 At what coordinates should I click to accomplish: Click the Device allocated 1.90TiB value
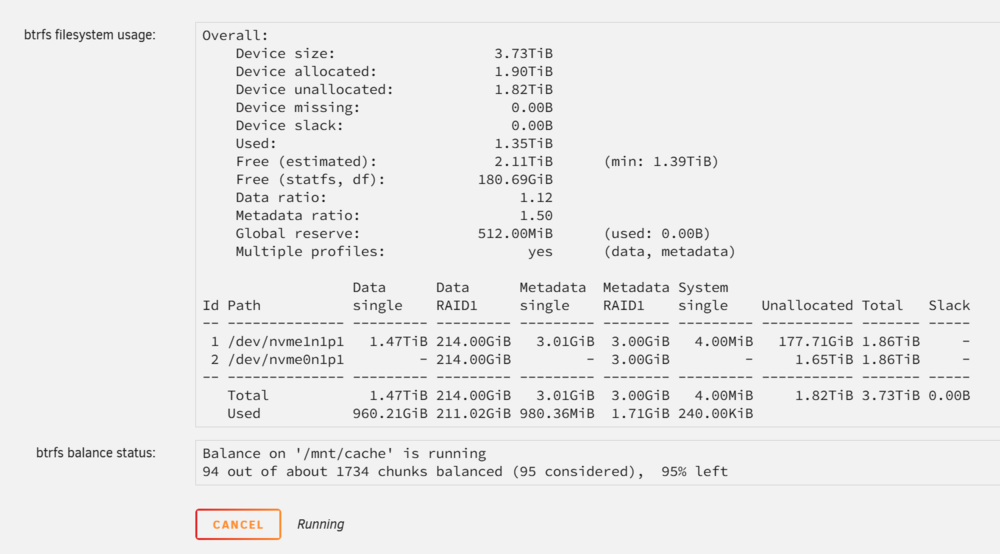(524, 71)
